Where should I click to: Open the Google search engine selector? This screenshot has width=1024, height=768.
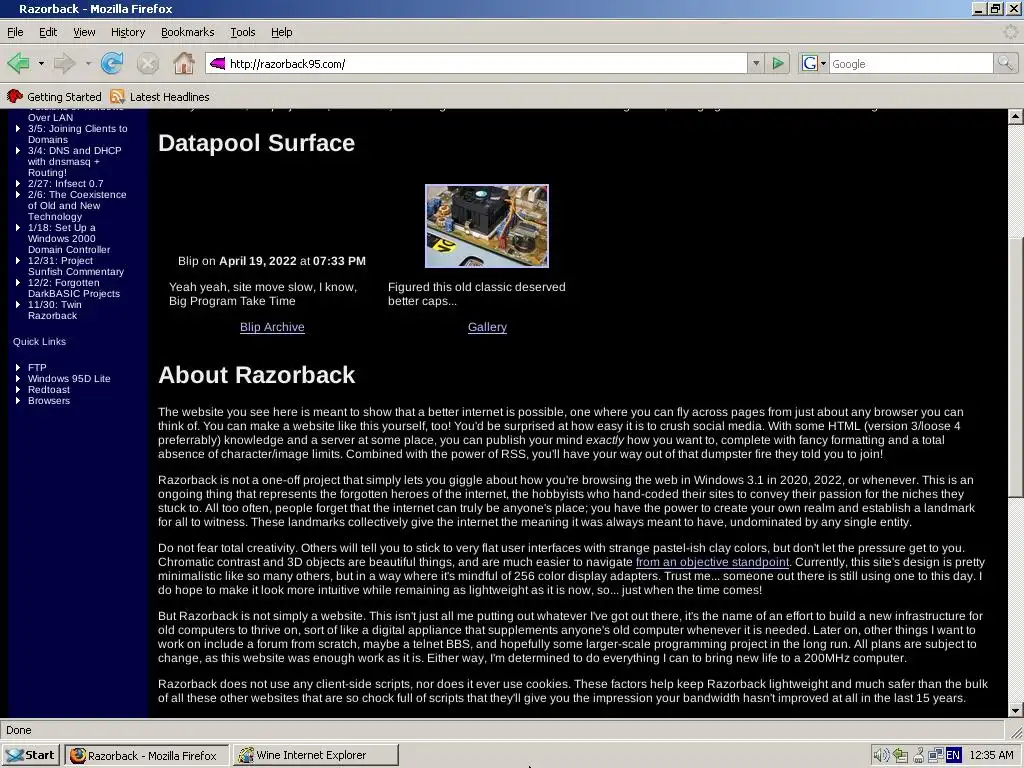coord(814,63)
